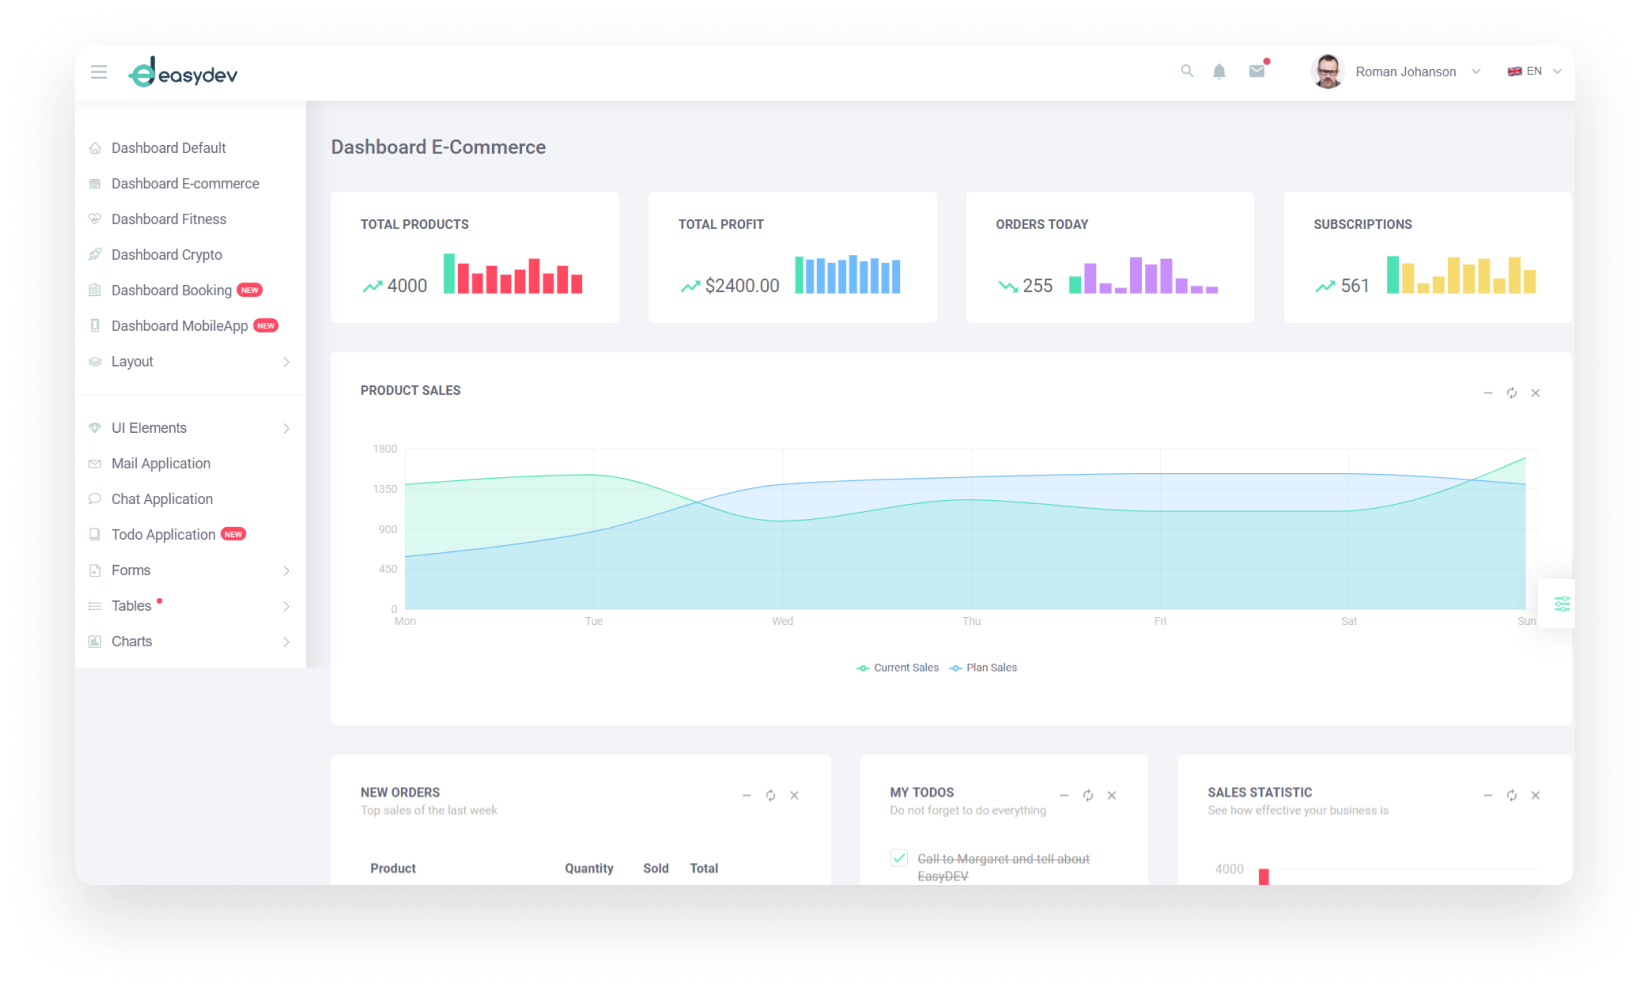Open Roman Johanson profile dropdown
1650x990 pixels.
point(1396,72)
